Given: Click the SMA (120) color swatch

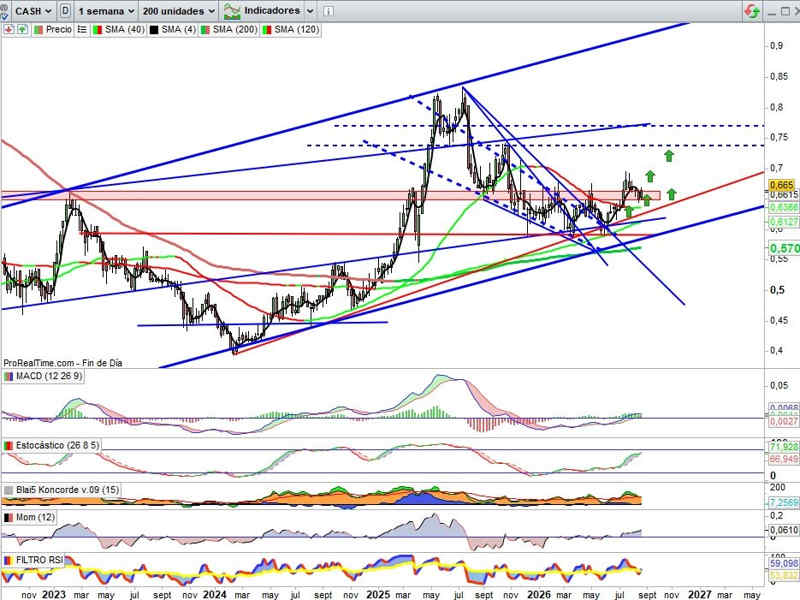Looking at the screenshot, I should (266, 30).
